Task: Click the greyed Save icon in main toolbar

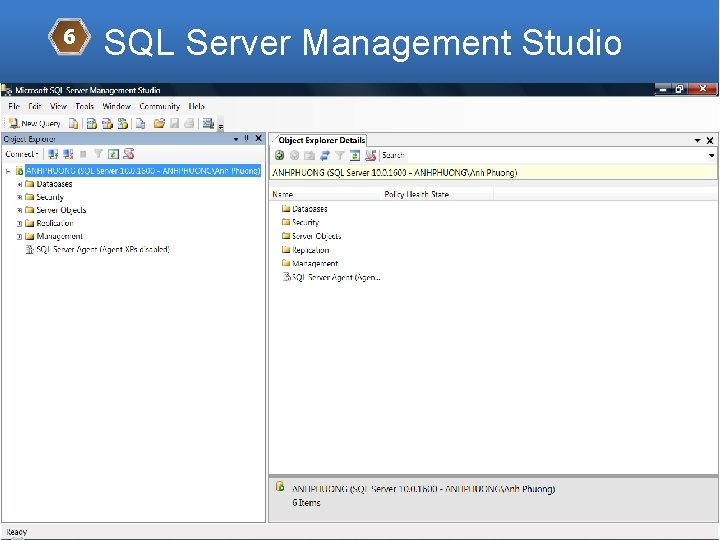Action: pyautogui.click(x=174, y=123)
